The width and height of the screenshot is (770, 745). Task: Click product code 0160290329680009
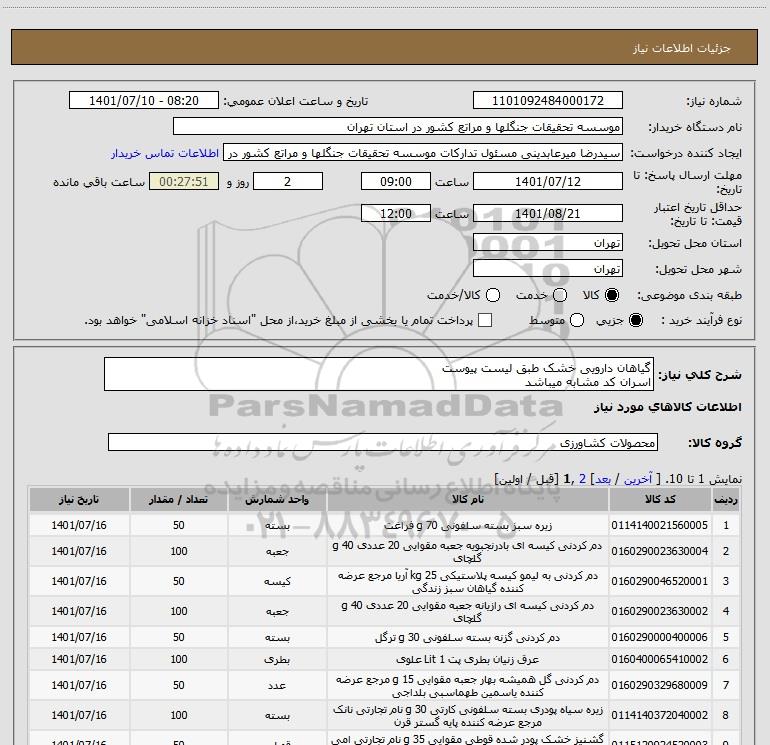(x=660, y=685)
